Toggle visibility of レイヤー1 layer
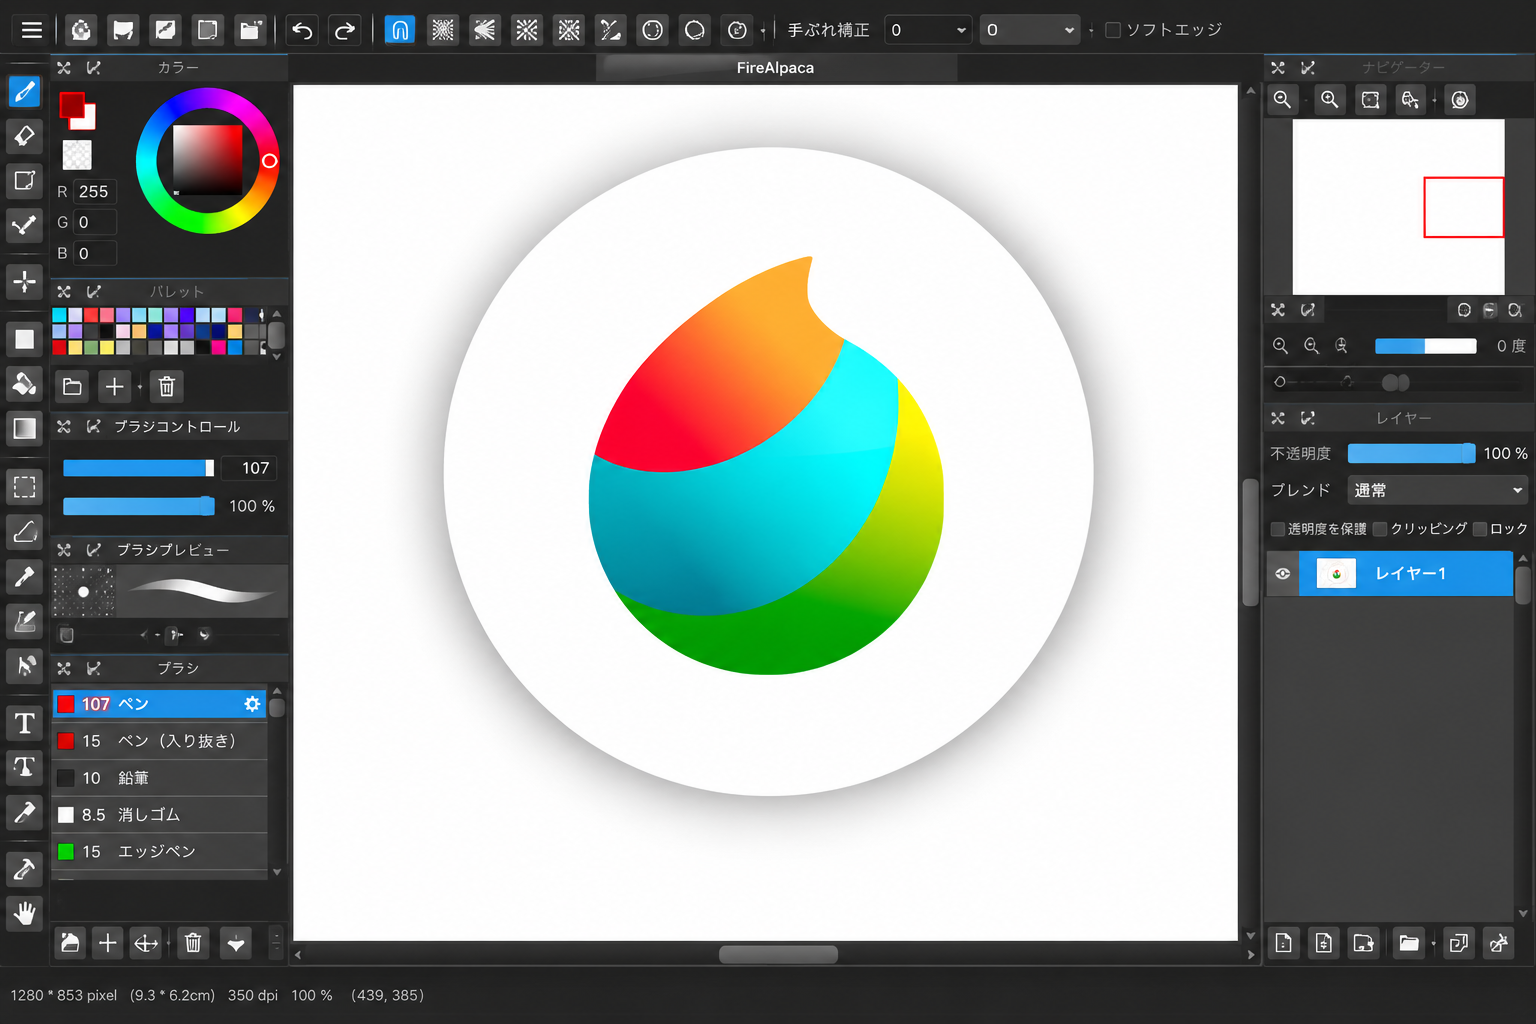1536x1024 pixels. click(x=1282, y=573)
